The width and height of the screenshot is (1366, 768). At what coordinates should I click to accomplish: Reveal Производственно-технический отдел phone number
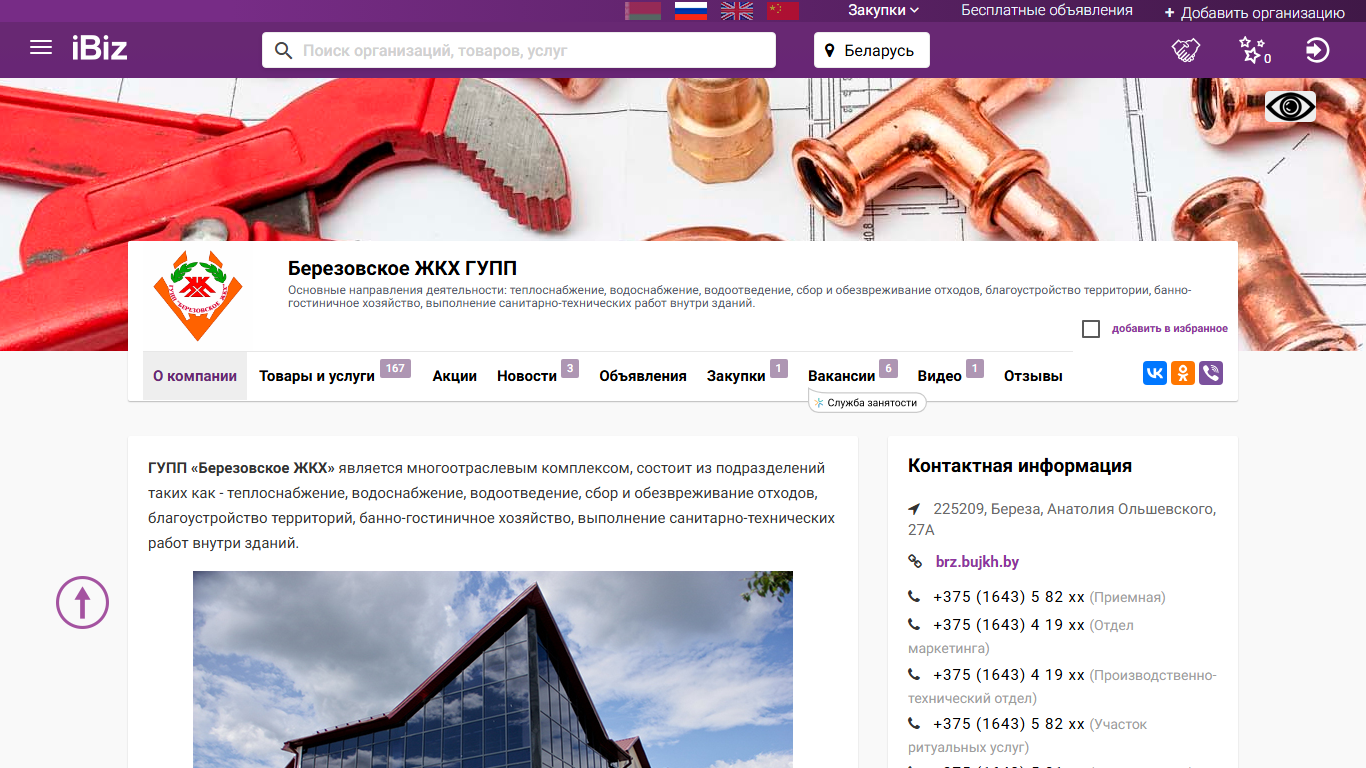point(1009,675)
